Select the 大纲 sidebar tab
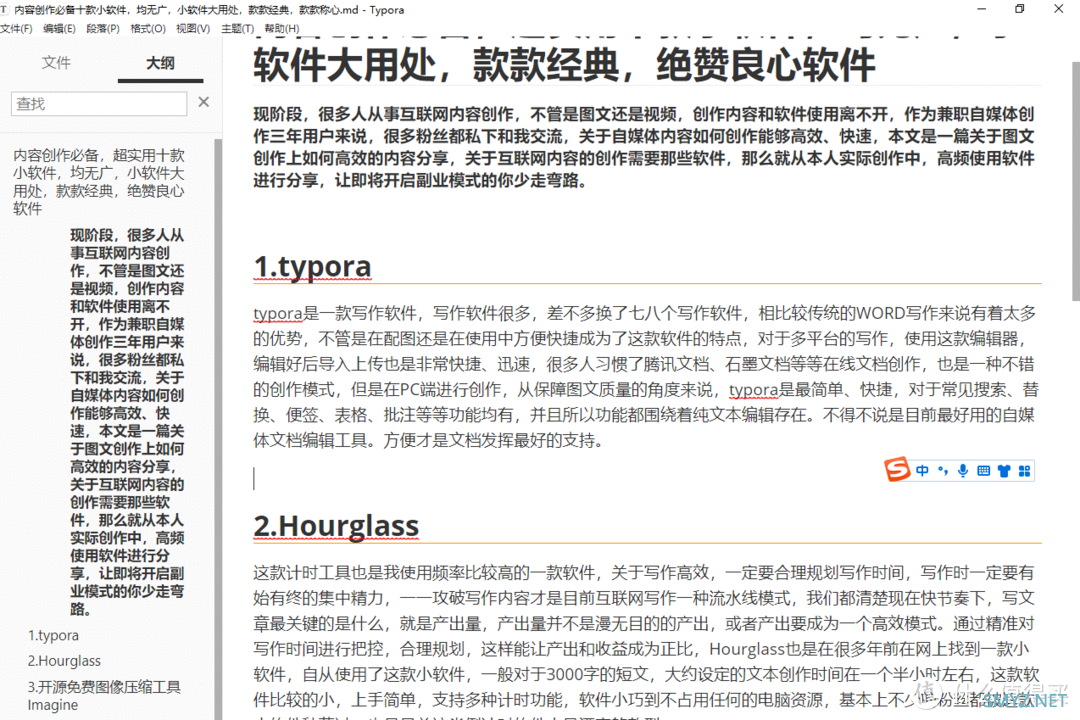 click(160, 63)
